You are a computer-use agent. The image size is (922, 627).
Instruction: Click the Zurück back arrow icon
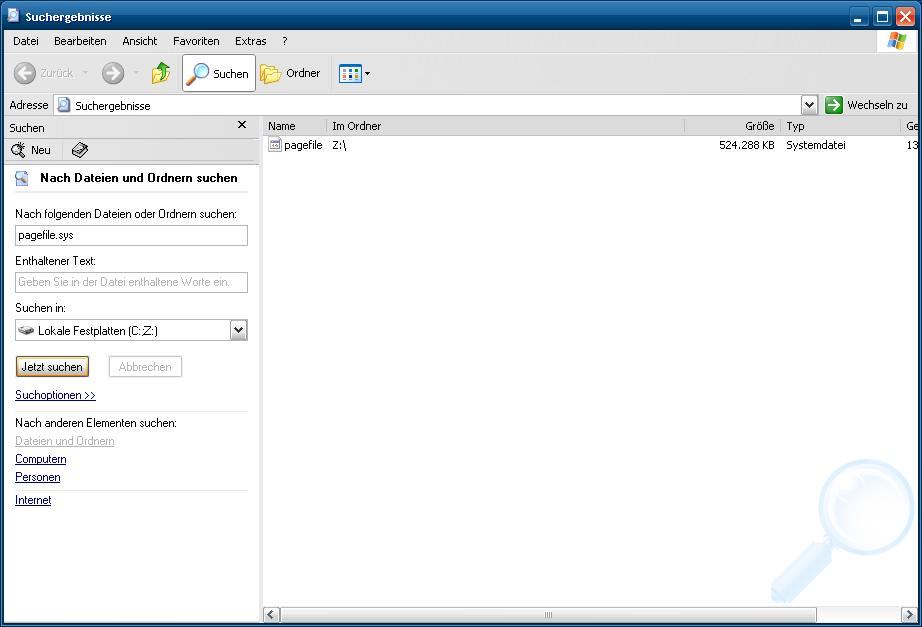coord(25,74)
